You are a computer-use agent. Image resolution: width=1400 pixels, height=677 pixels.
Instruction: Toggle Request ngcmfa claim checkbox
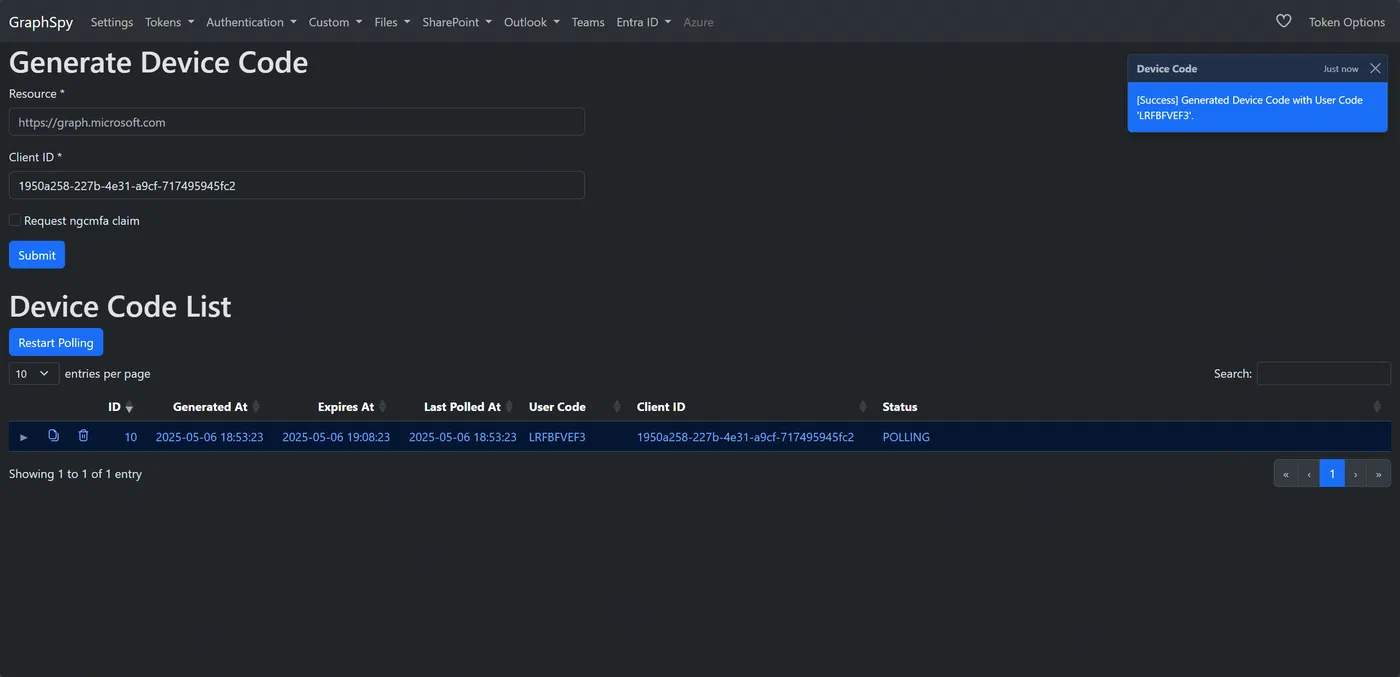pyautogui.click(x=15, y=220)
